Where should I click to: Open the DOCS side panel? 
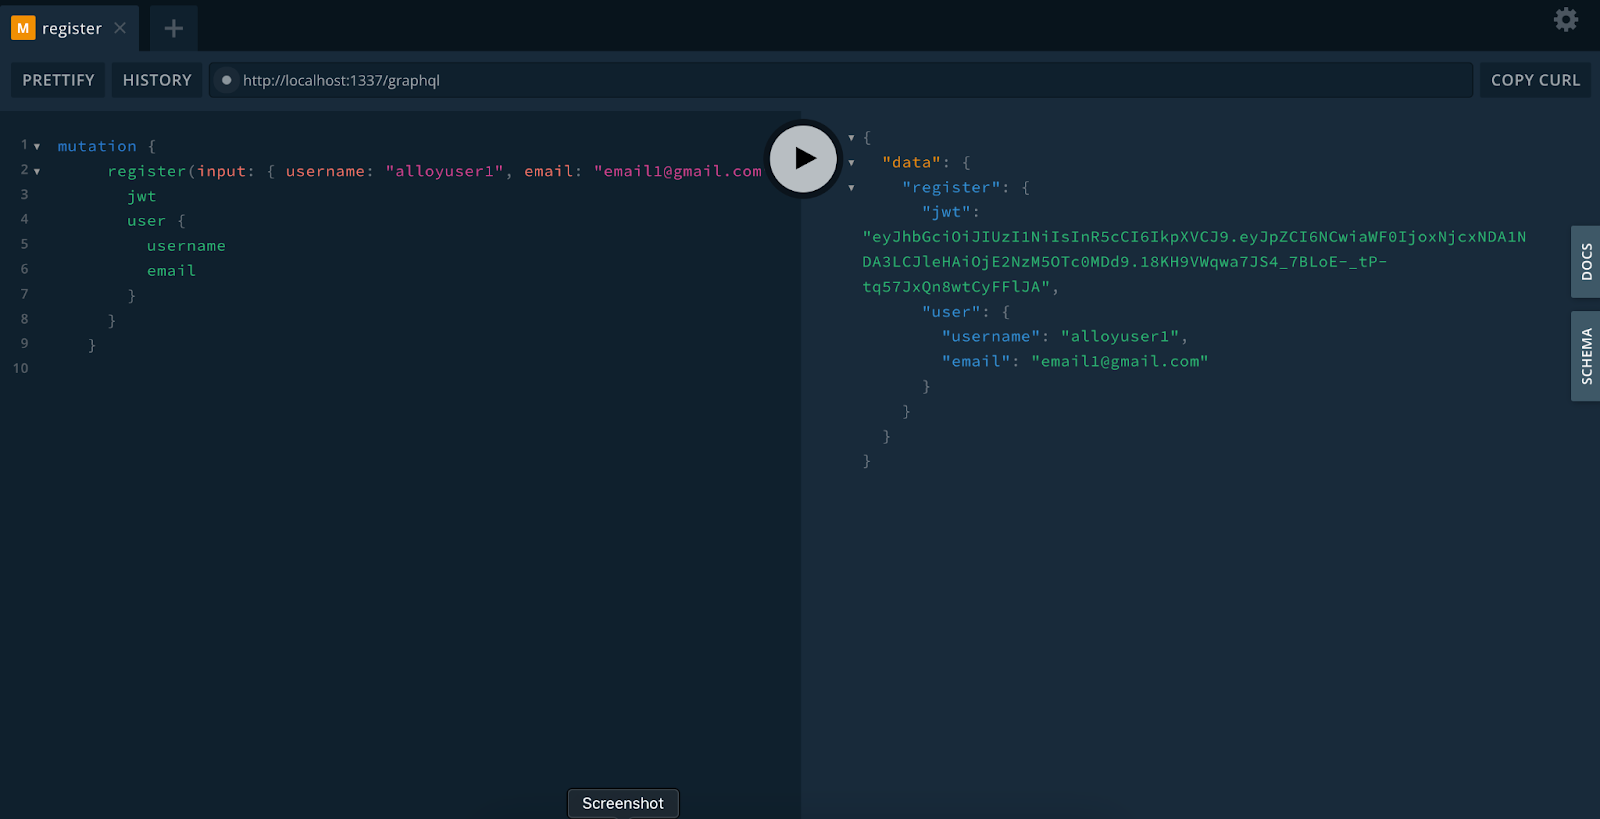pyautogui.click(x=1586, y=262)
